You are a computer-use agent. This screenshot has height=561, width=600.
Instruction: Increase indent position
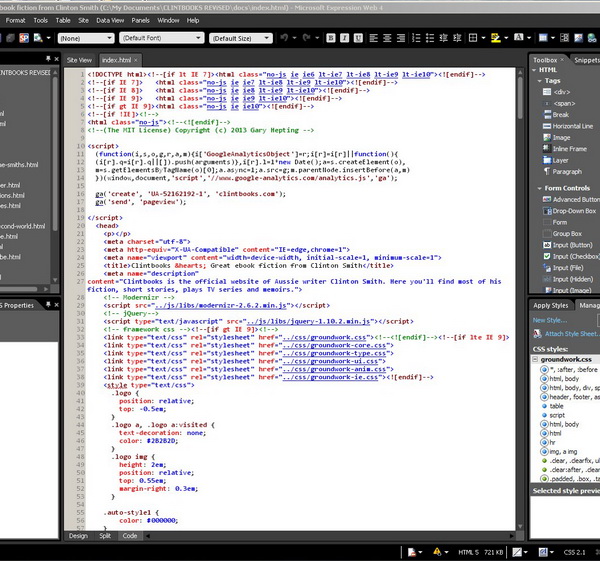coord(457,38)
